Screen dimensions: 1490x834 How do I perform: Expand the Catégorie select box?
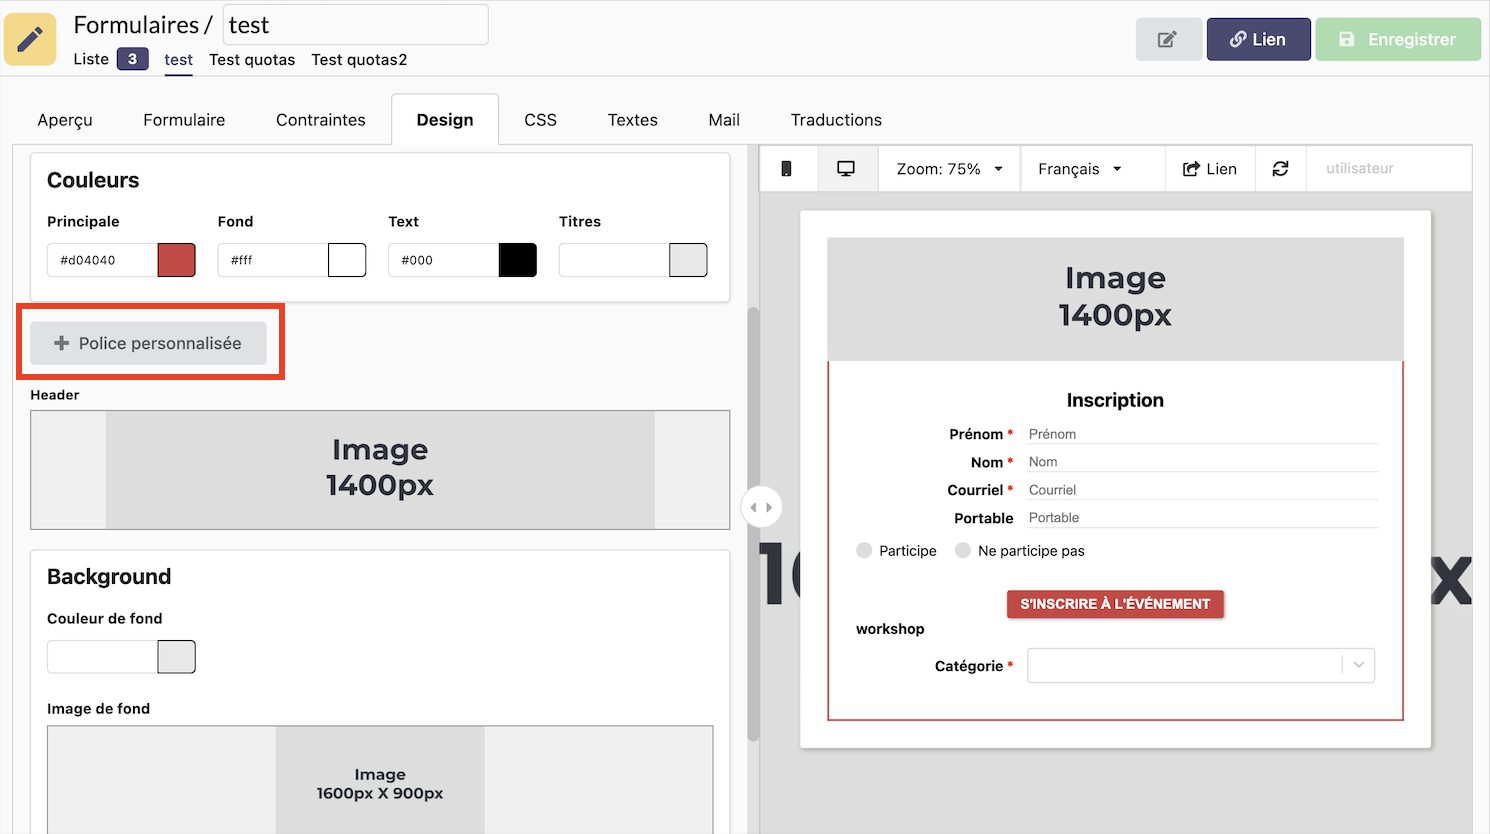click(x=1200, y=666)
